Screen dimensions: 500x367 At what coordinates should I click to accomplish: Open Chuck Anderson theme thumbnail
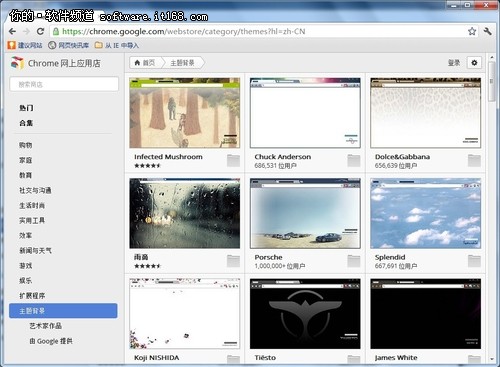pos(305,113)
